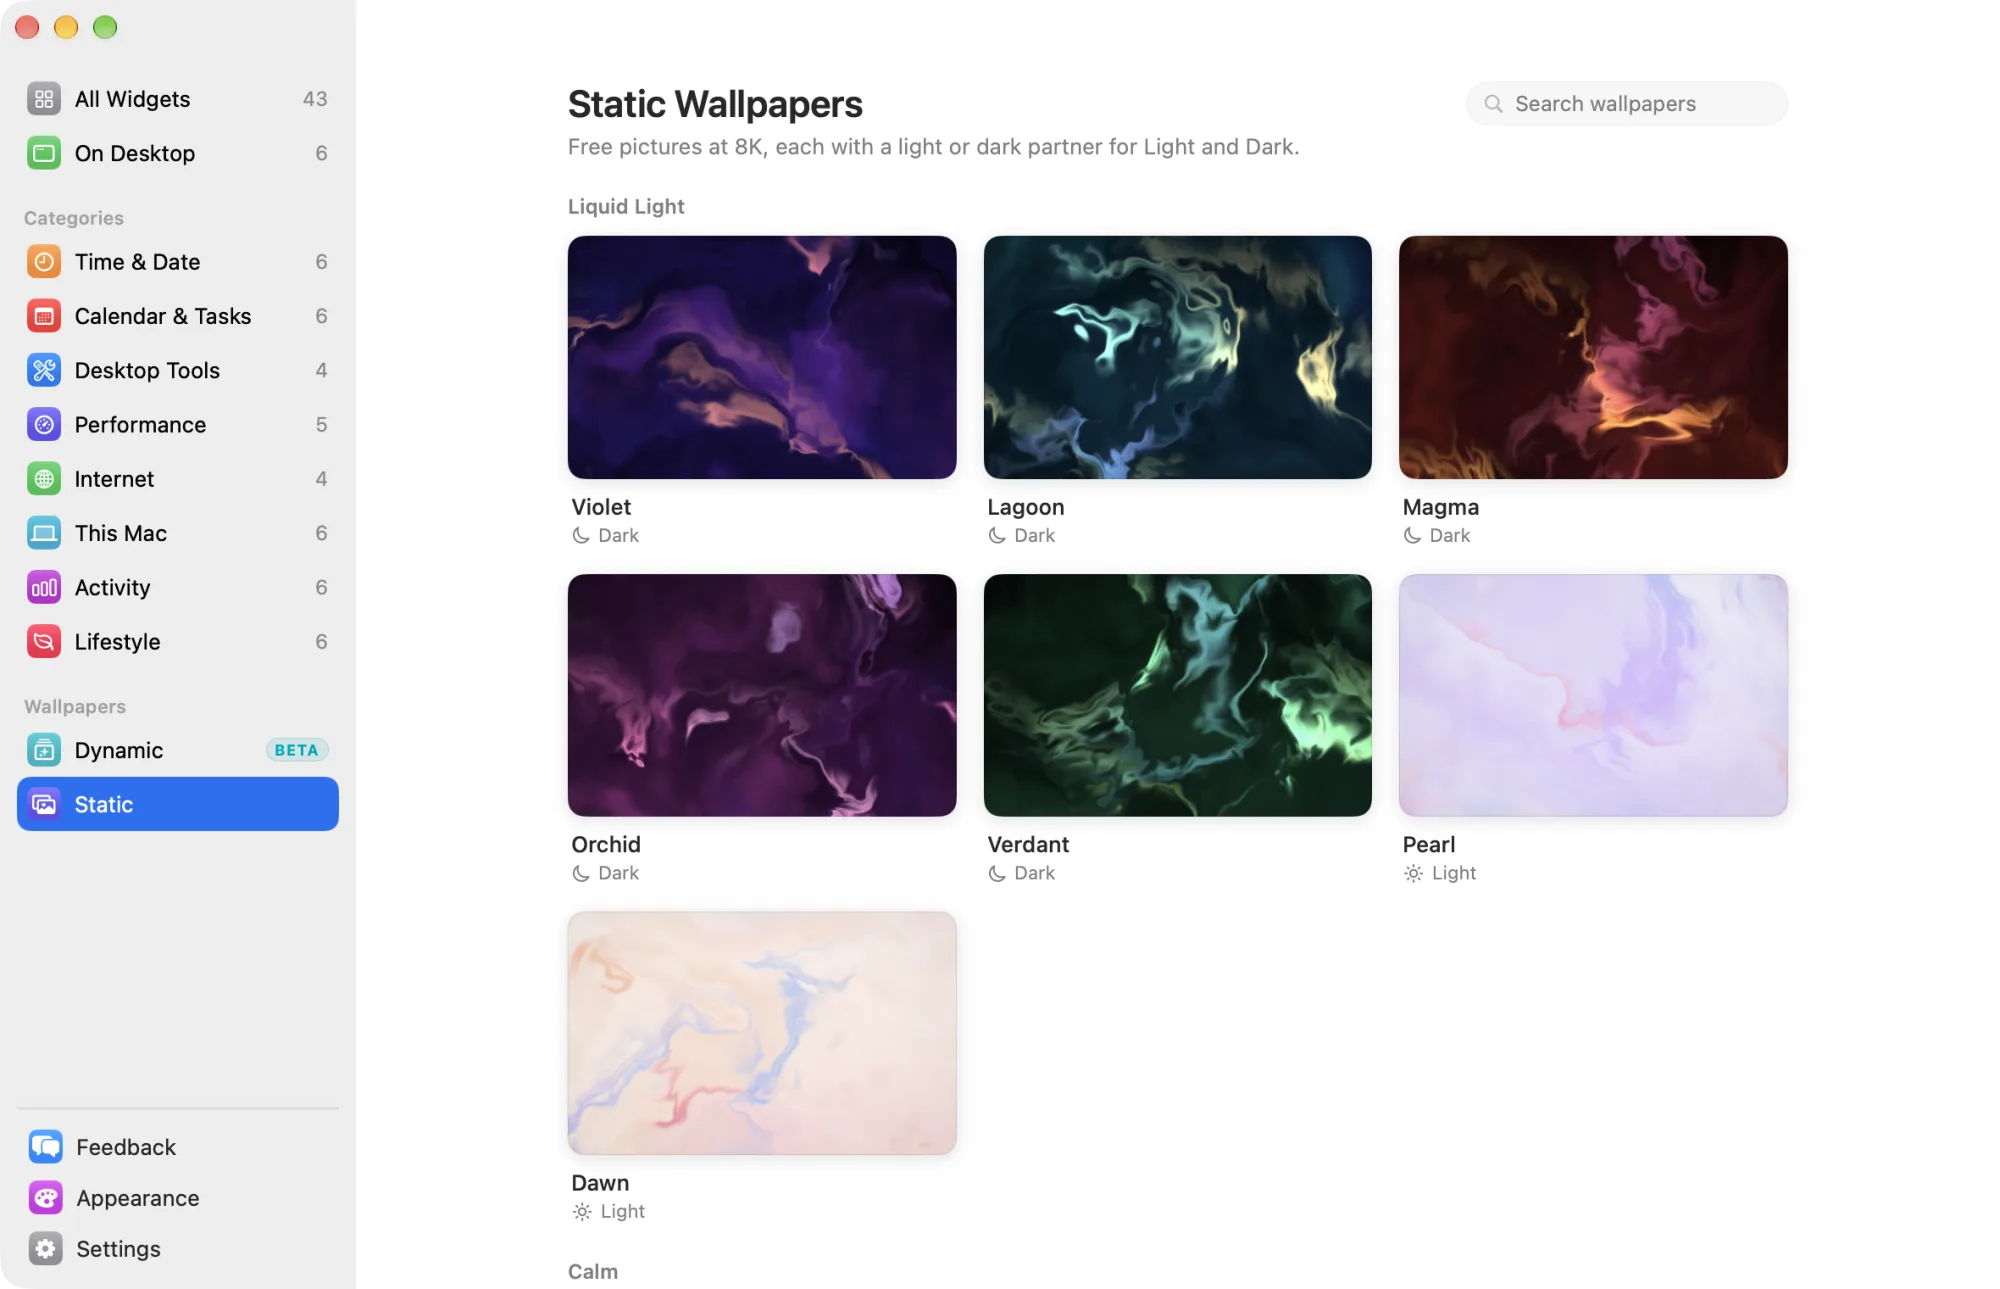This screenshot has width=2000, height=1289.
Task: Click the Liquid Light section heading
Action: 626,207
